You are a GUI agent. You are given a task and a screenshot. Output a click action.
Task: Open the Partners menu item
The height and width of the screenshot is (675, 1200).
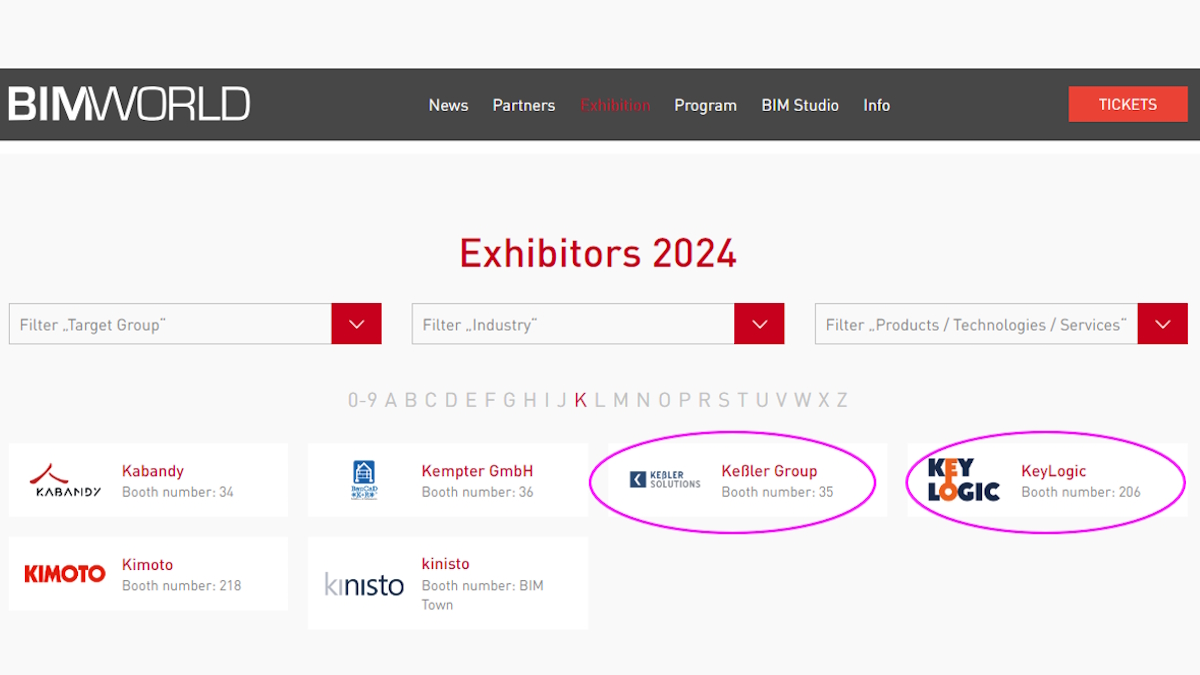[x=523, y=105]
